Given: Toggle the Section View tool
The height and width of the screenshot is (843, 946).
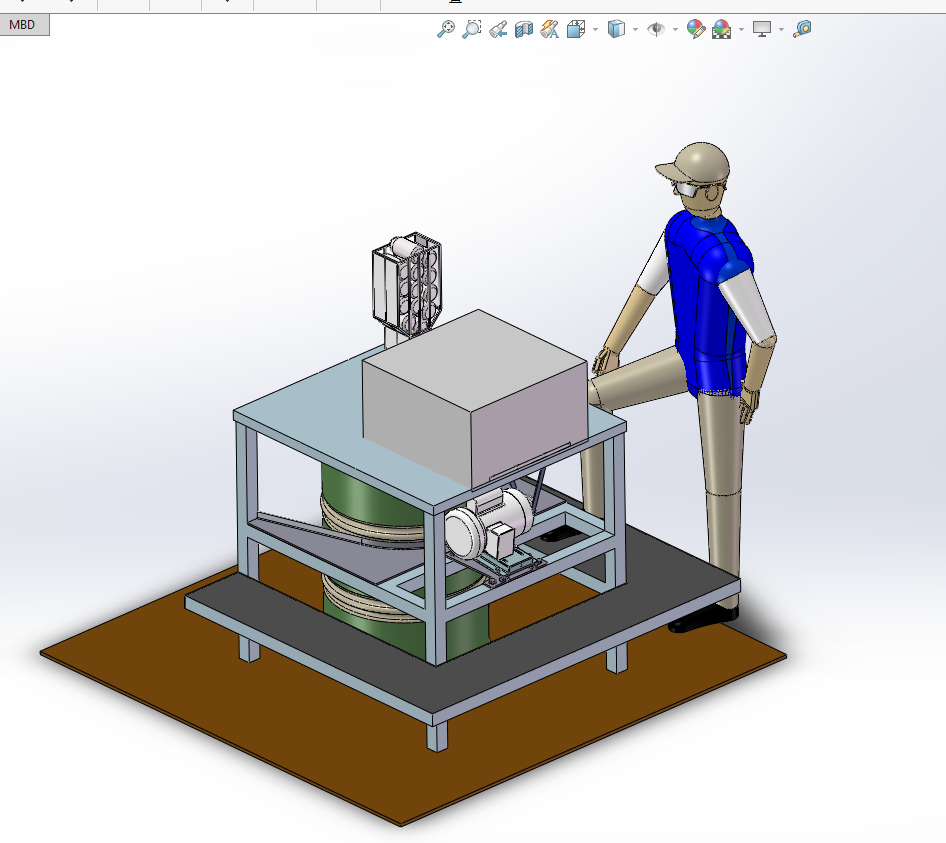Looking at the screenshot, I should pos(524,29).
